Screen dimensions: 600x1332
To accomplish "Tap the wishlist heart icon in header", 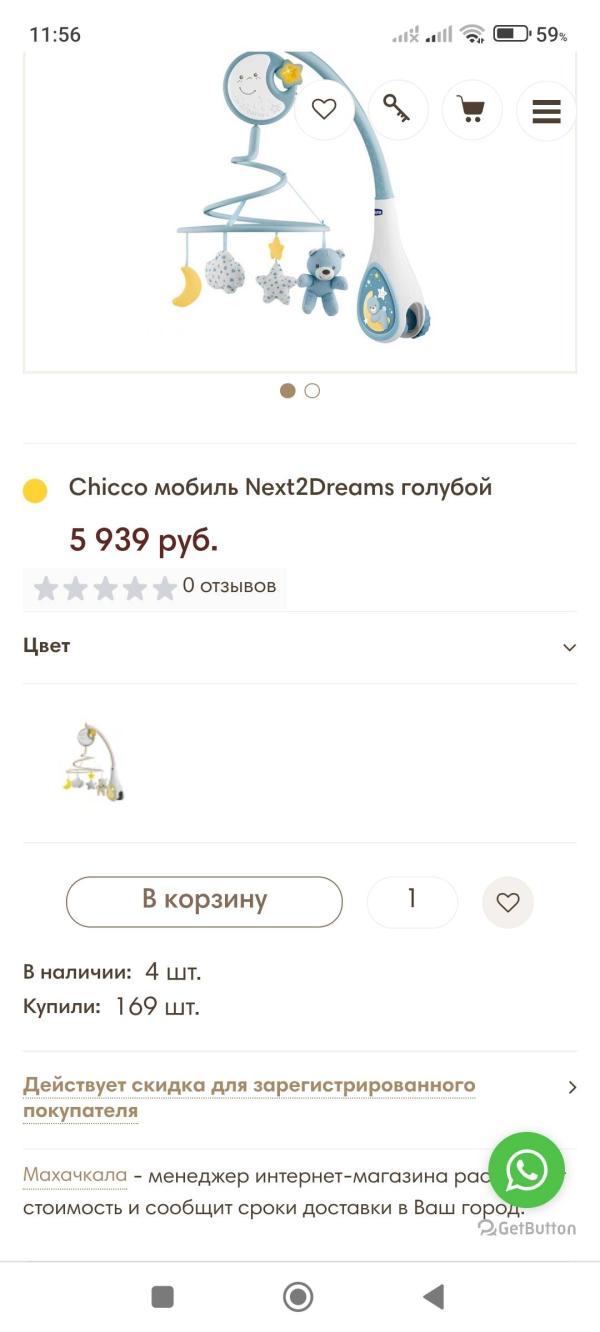I will 324,110.
